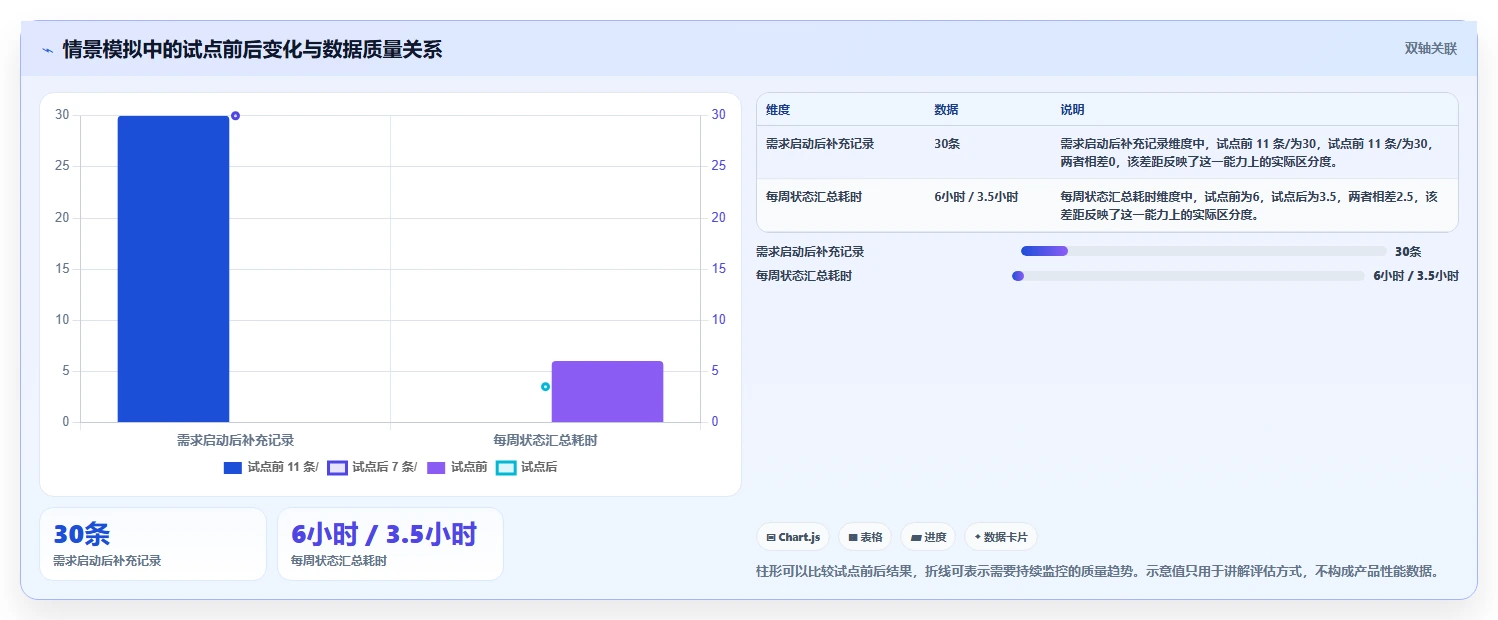Toggle the purple 试点前 legend item
1498x620 pixels.
coord(457,467)
